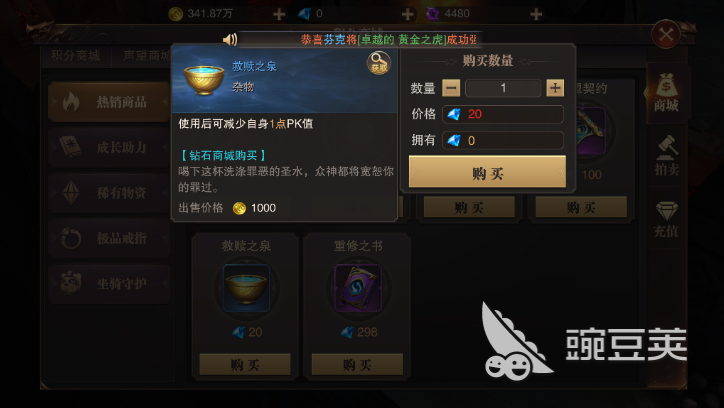Select the 成长助力 category

click(x=109, y=147)
